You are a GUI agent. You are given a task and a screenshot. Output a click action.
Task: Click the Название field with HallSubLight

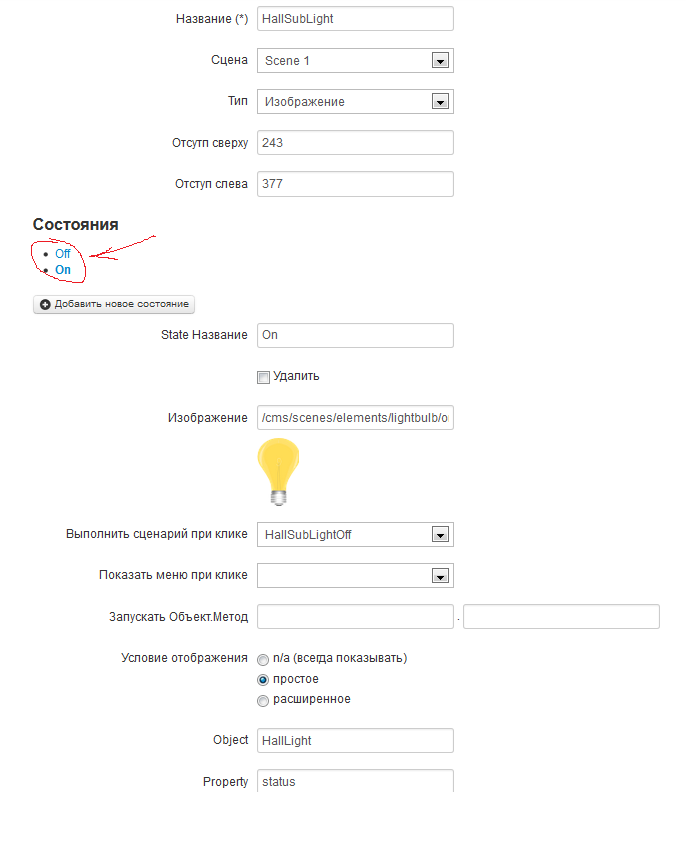point(355,19)
